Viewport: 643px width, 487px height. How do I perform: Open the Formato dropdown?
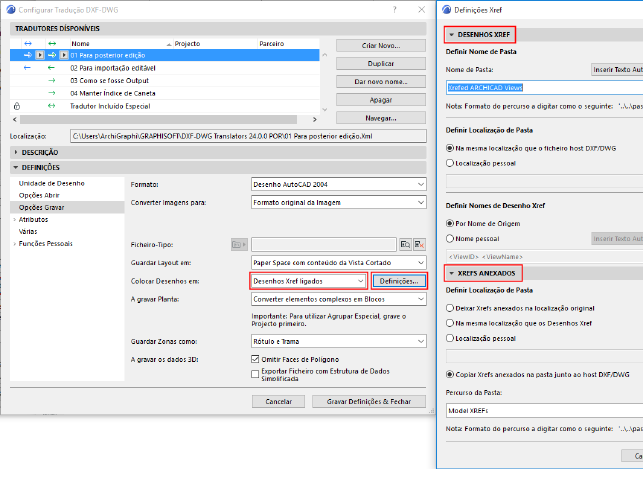[x=339, y=184]
